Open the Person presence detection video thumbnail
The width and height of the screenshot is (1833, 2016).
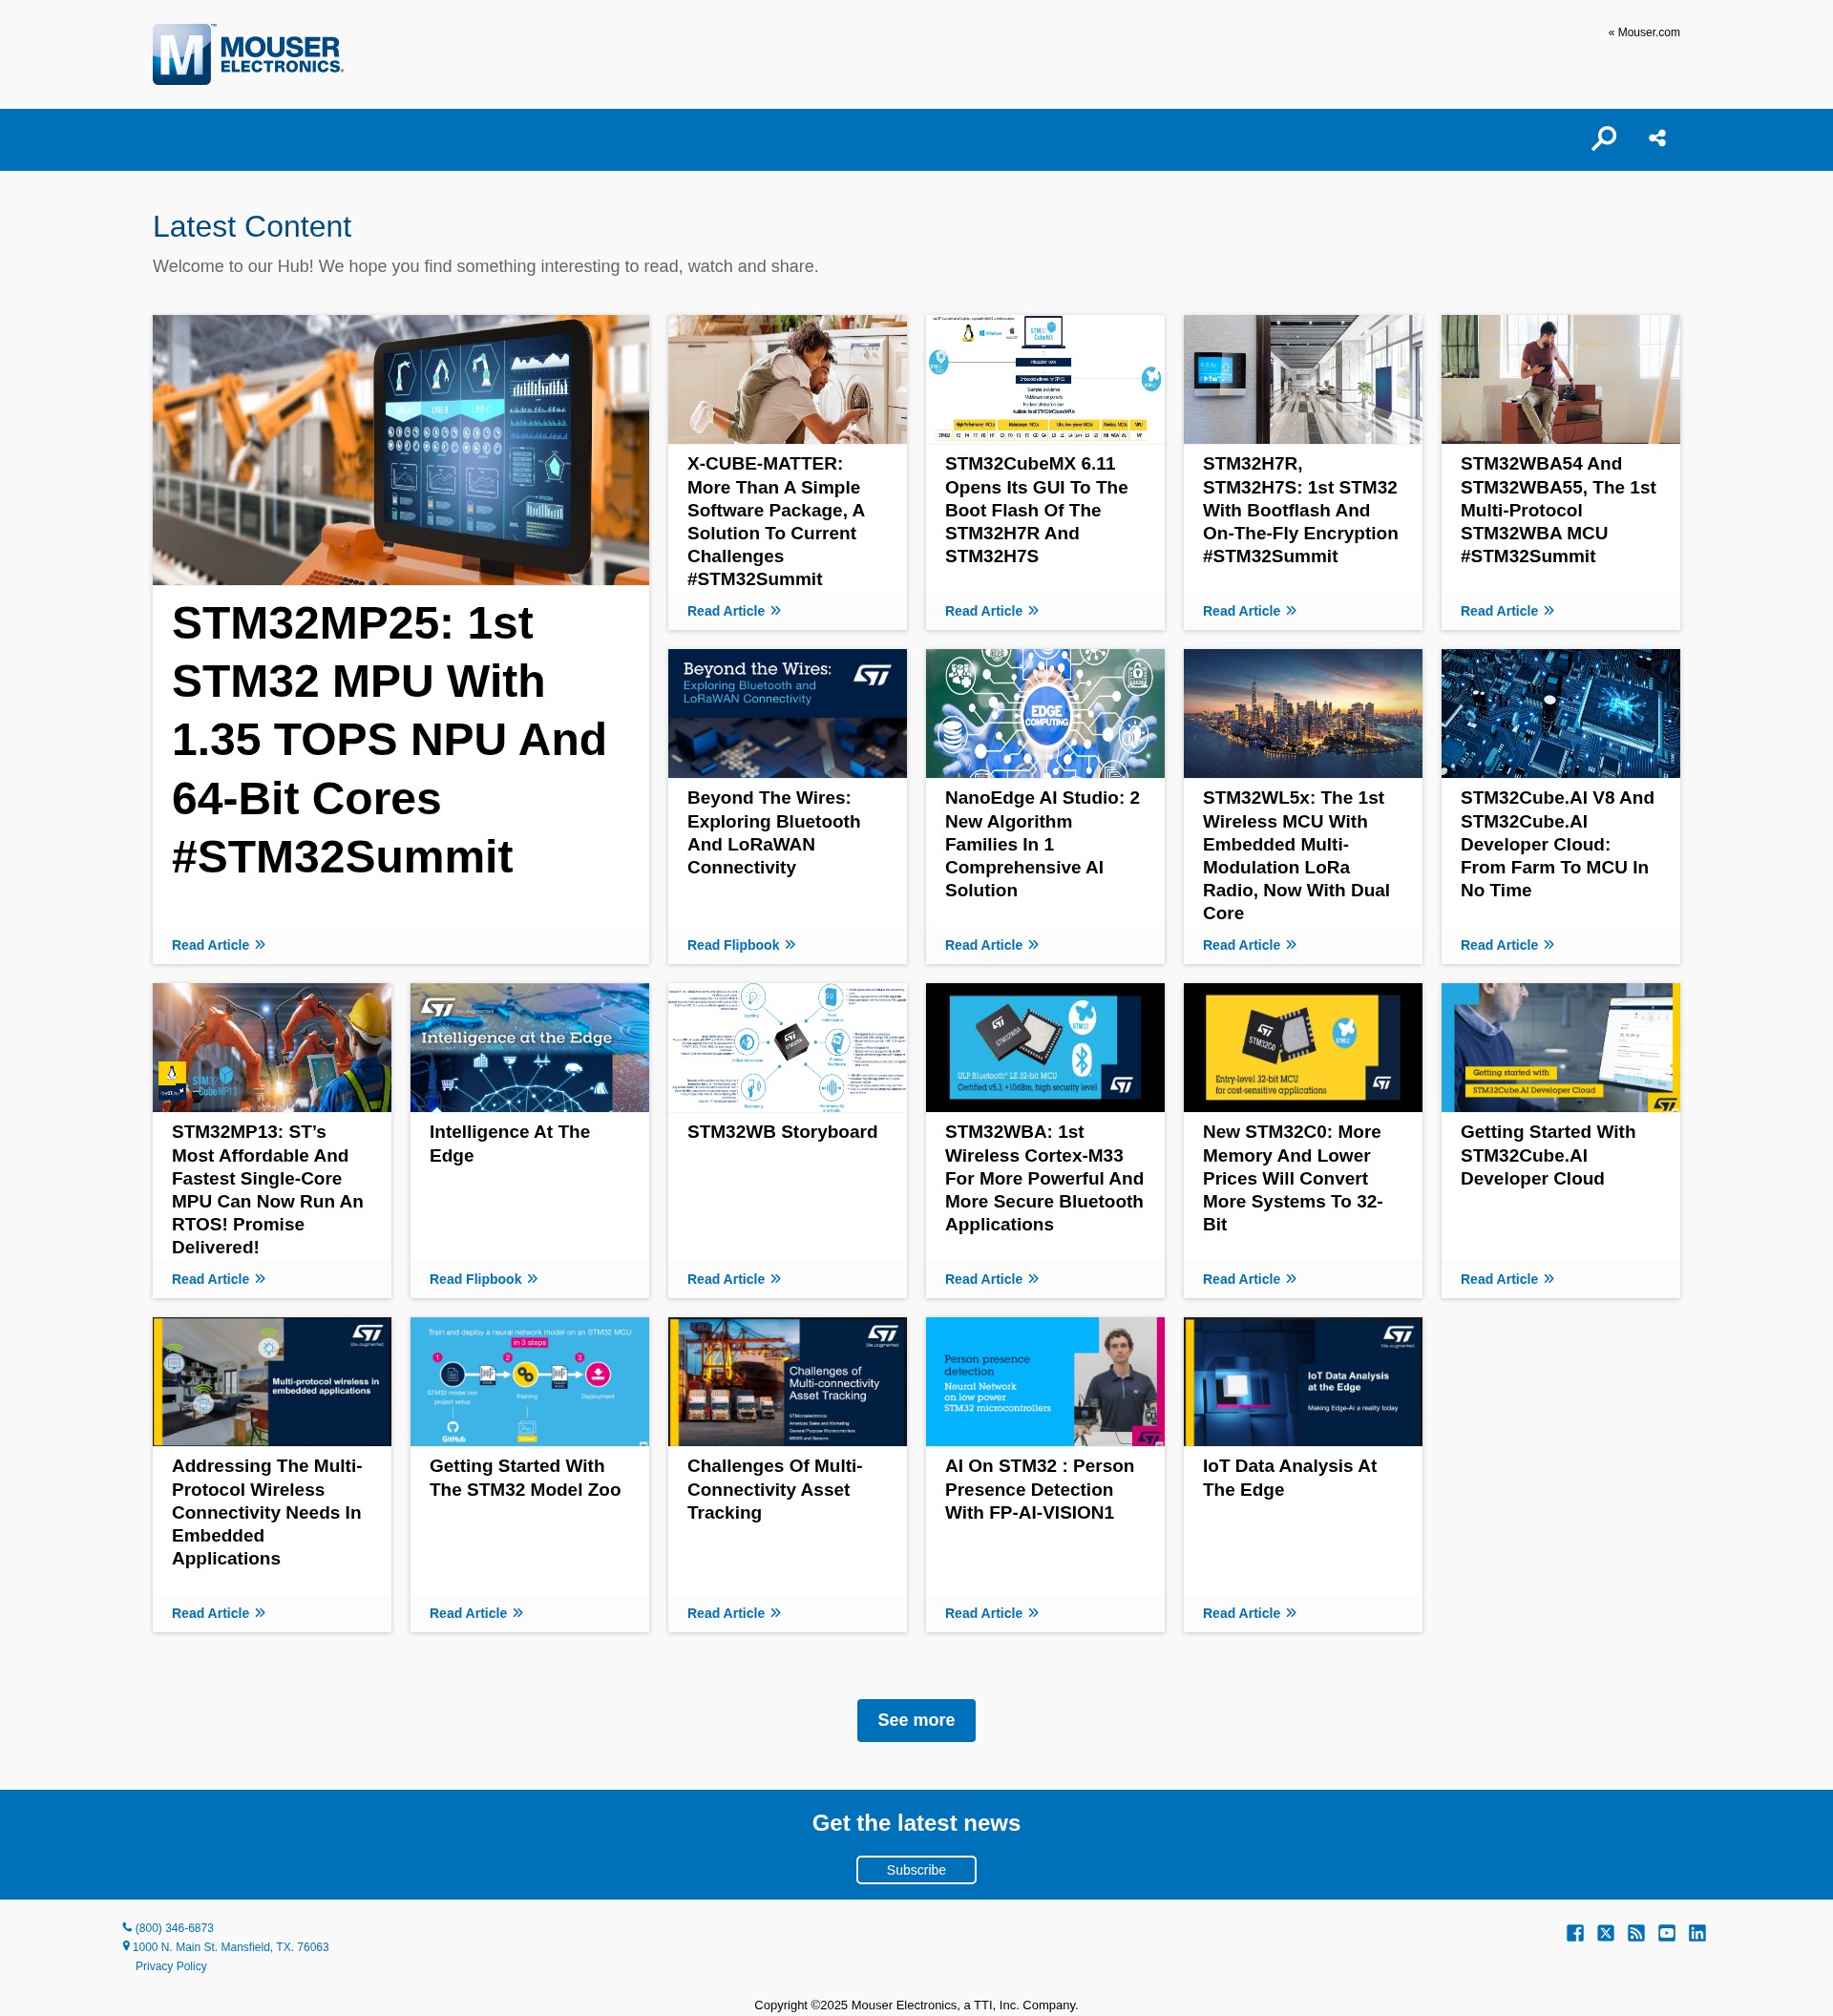click(1045, 1381)
